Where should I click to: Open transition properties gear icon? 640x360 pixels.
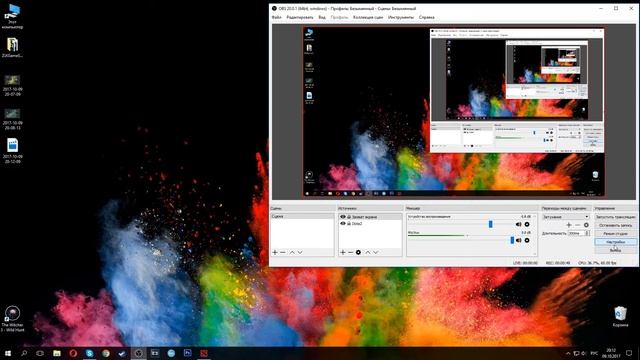[x=586, y=225]
